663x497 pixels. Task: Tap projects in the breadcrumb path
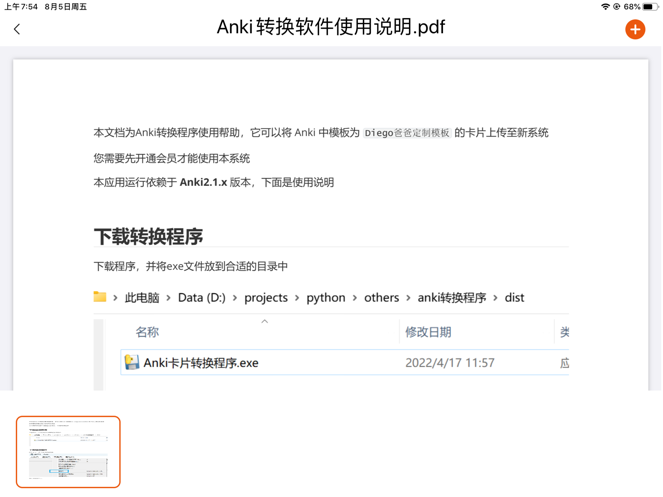point(266,298)
